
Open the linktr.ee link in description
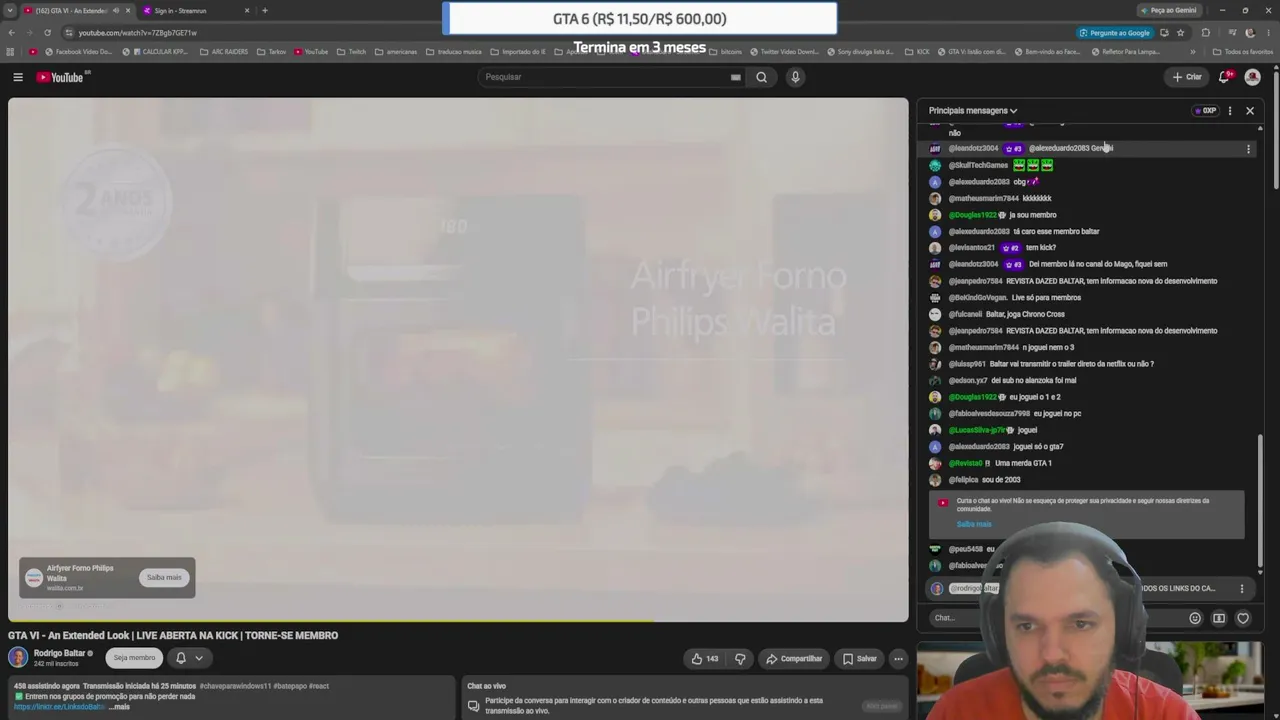59,707
